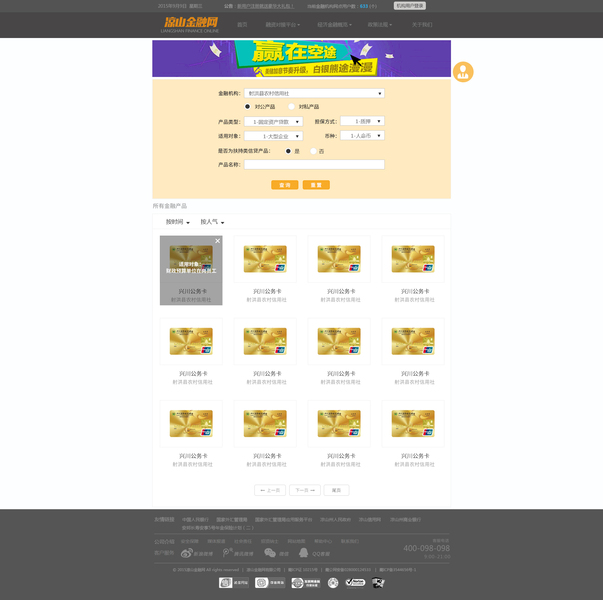Open the last 滨川公务卡 card in bottom row
603x600 pixels.
413,434
